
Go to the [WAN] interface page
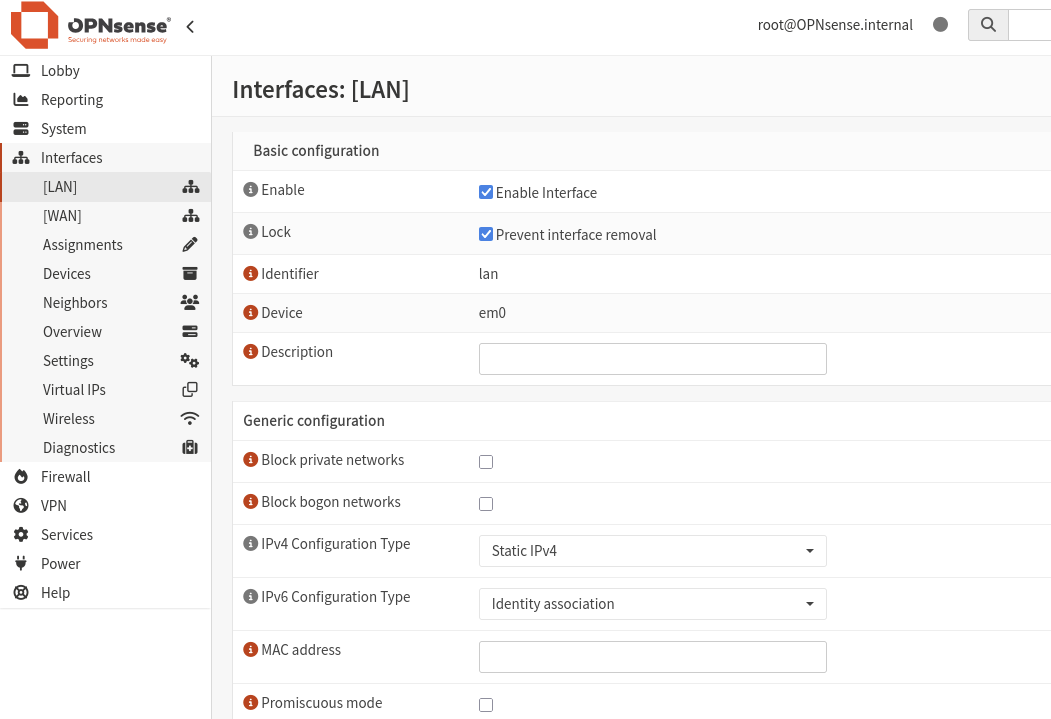pyautogui.click(x=107, y=216)
